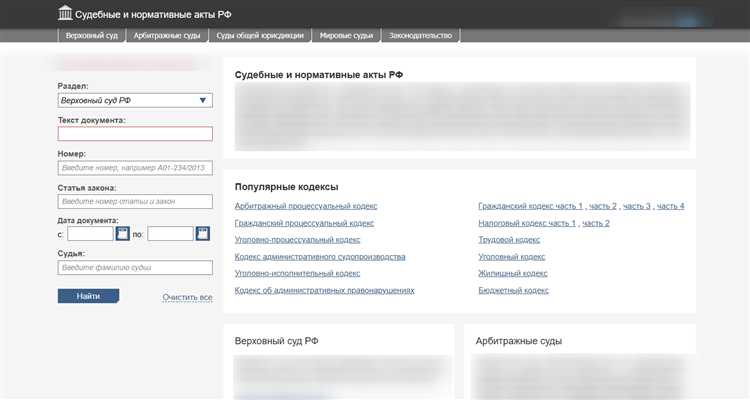Open calendar picker for start date
This screenshot has height=400, width=750.
pos(123,233)
